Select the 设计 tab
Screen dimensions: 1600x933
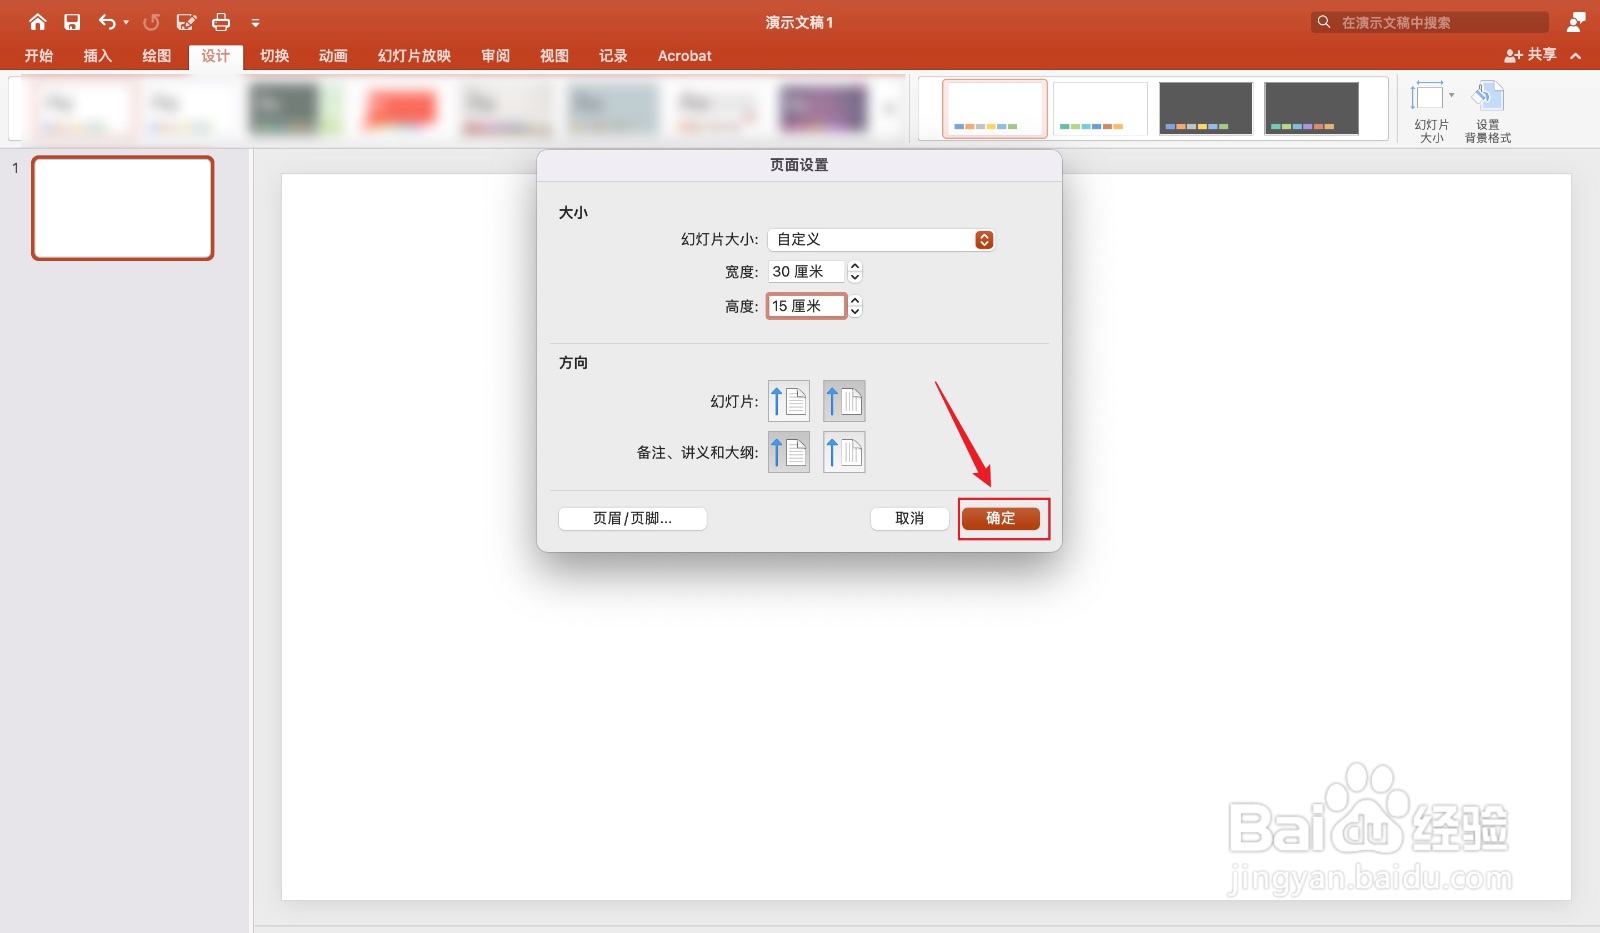tap(215, 56)
